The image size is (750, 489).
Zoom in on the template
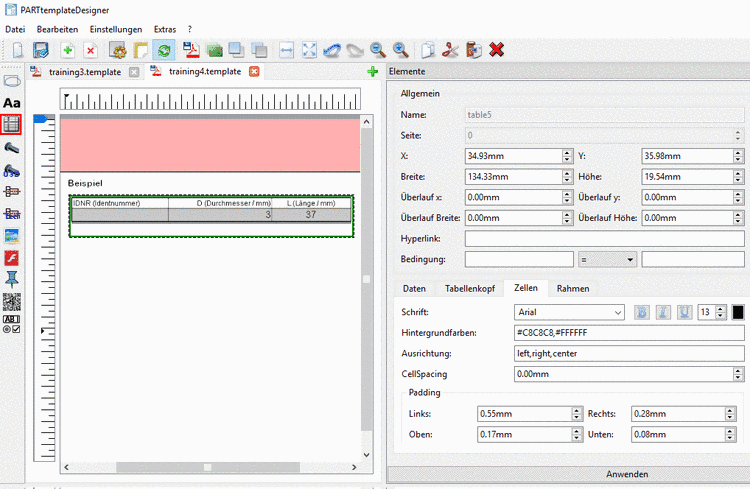click(x=401, y=50)
